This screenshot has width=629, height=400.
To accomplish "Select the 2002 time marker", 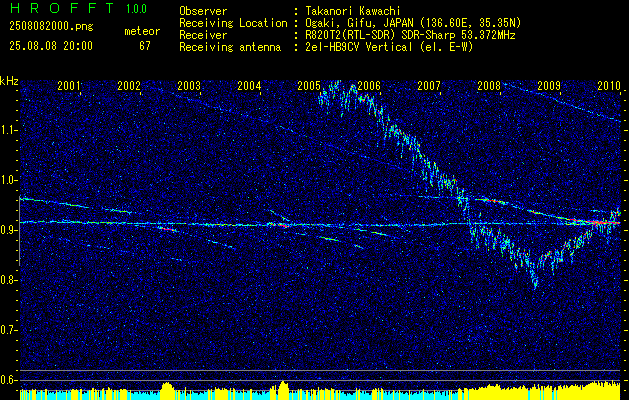I will click(129, 85).
